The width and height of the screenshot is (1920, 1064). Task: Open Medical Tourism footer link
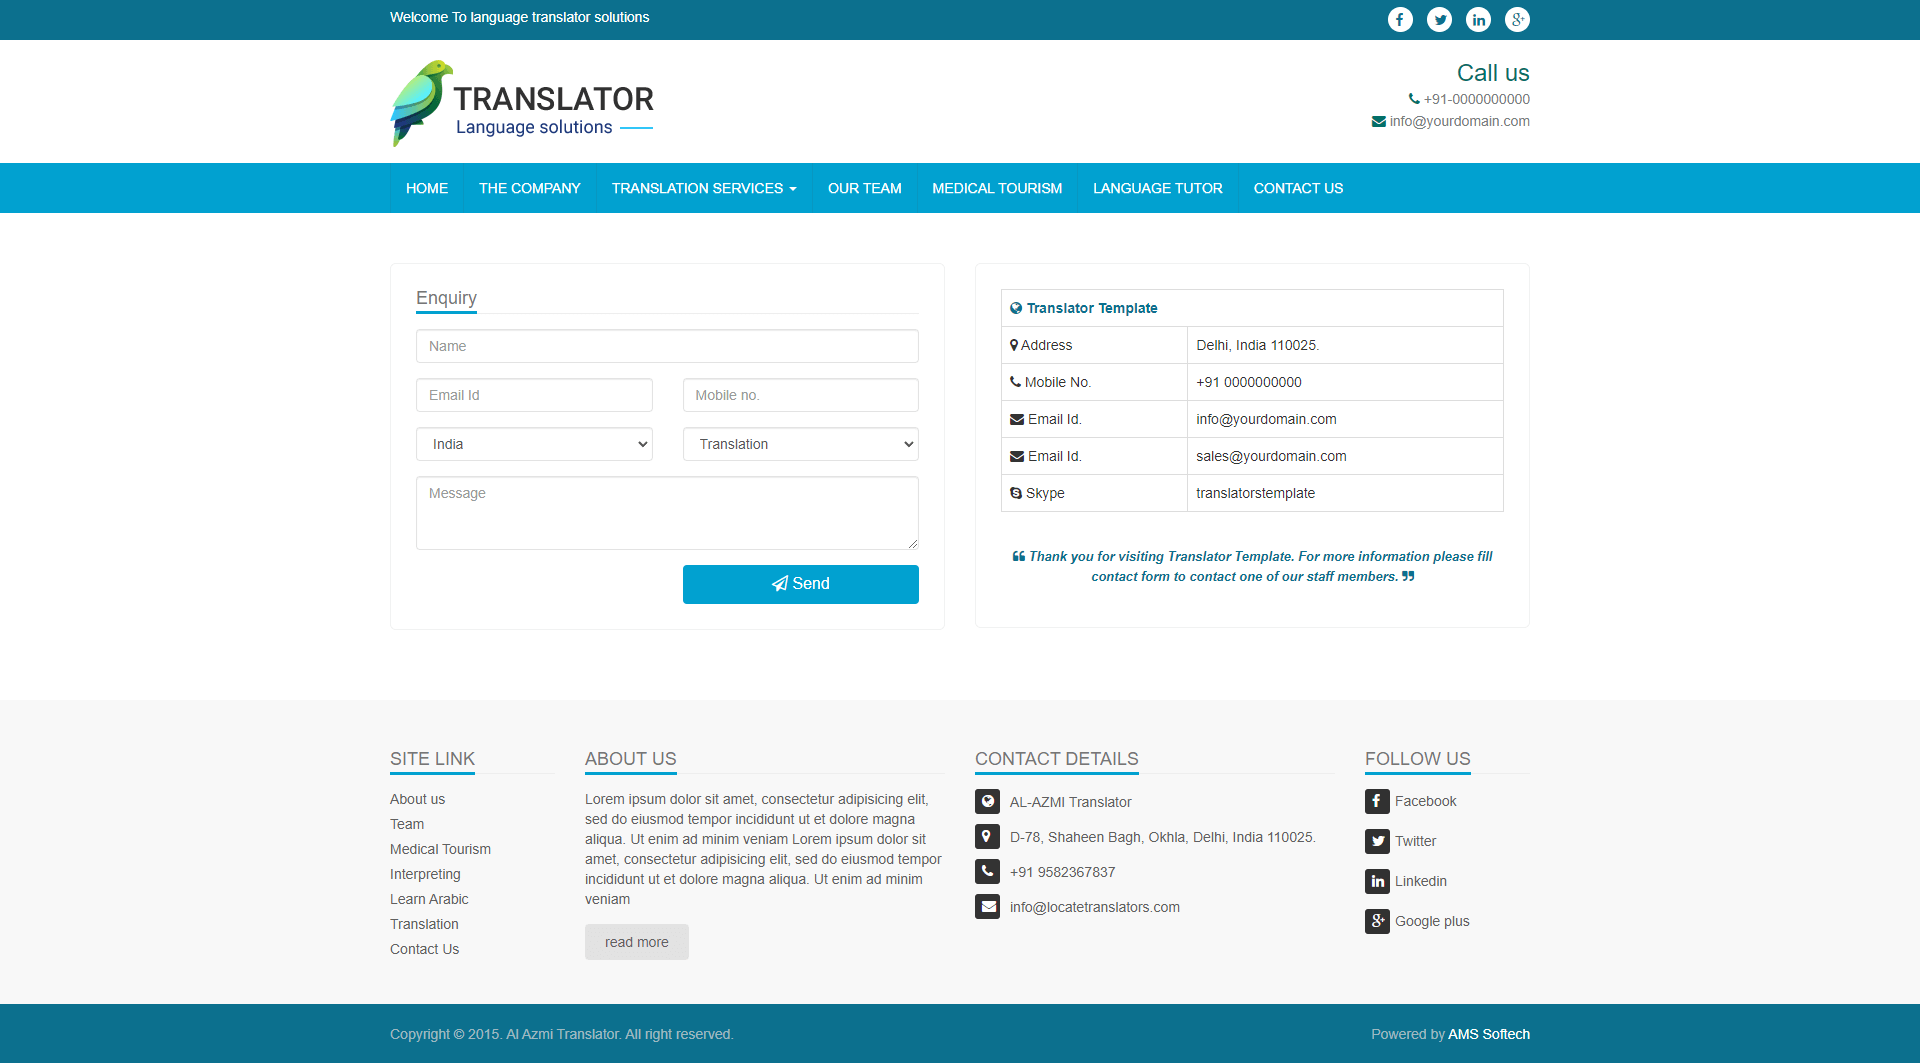coord(440,849)
